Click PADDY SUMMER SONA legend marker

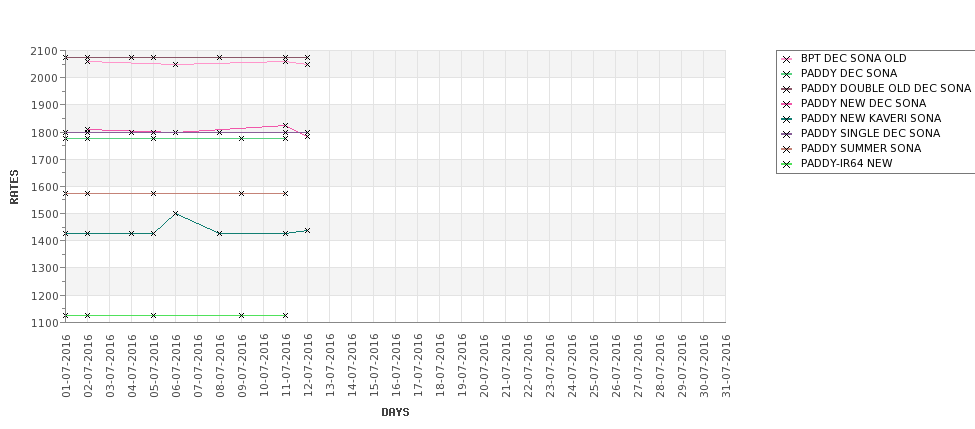point(787,149)
